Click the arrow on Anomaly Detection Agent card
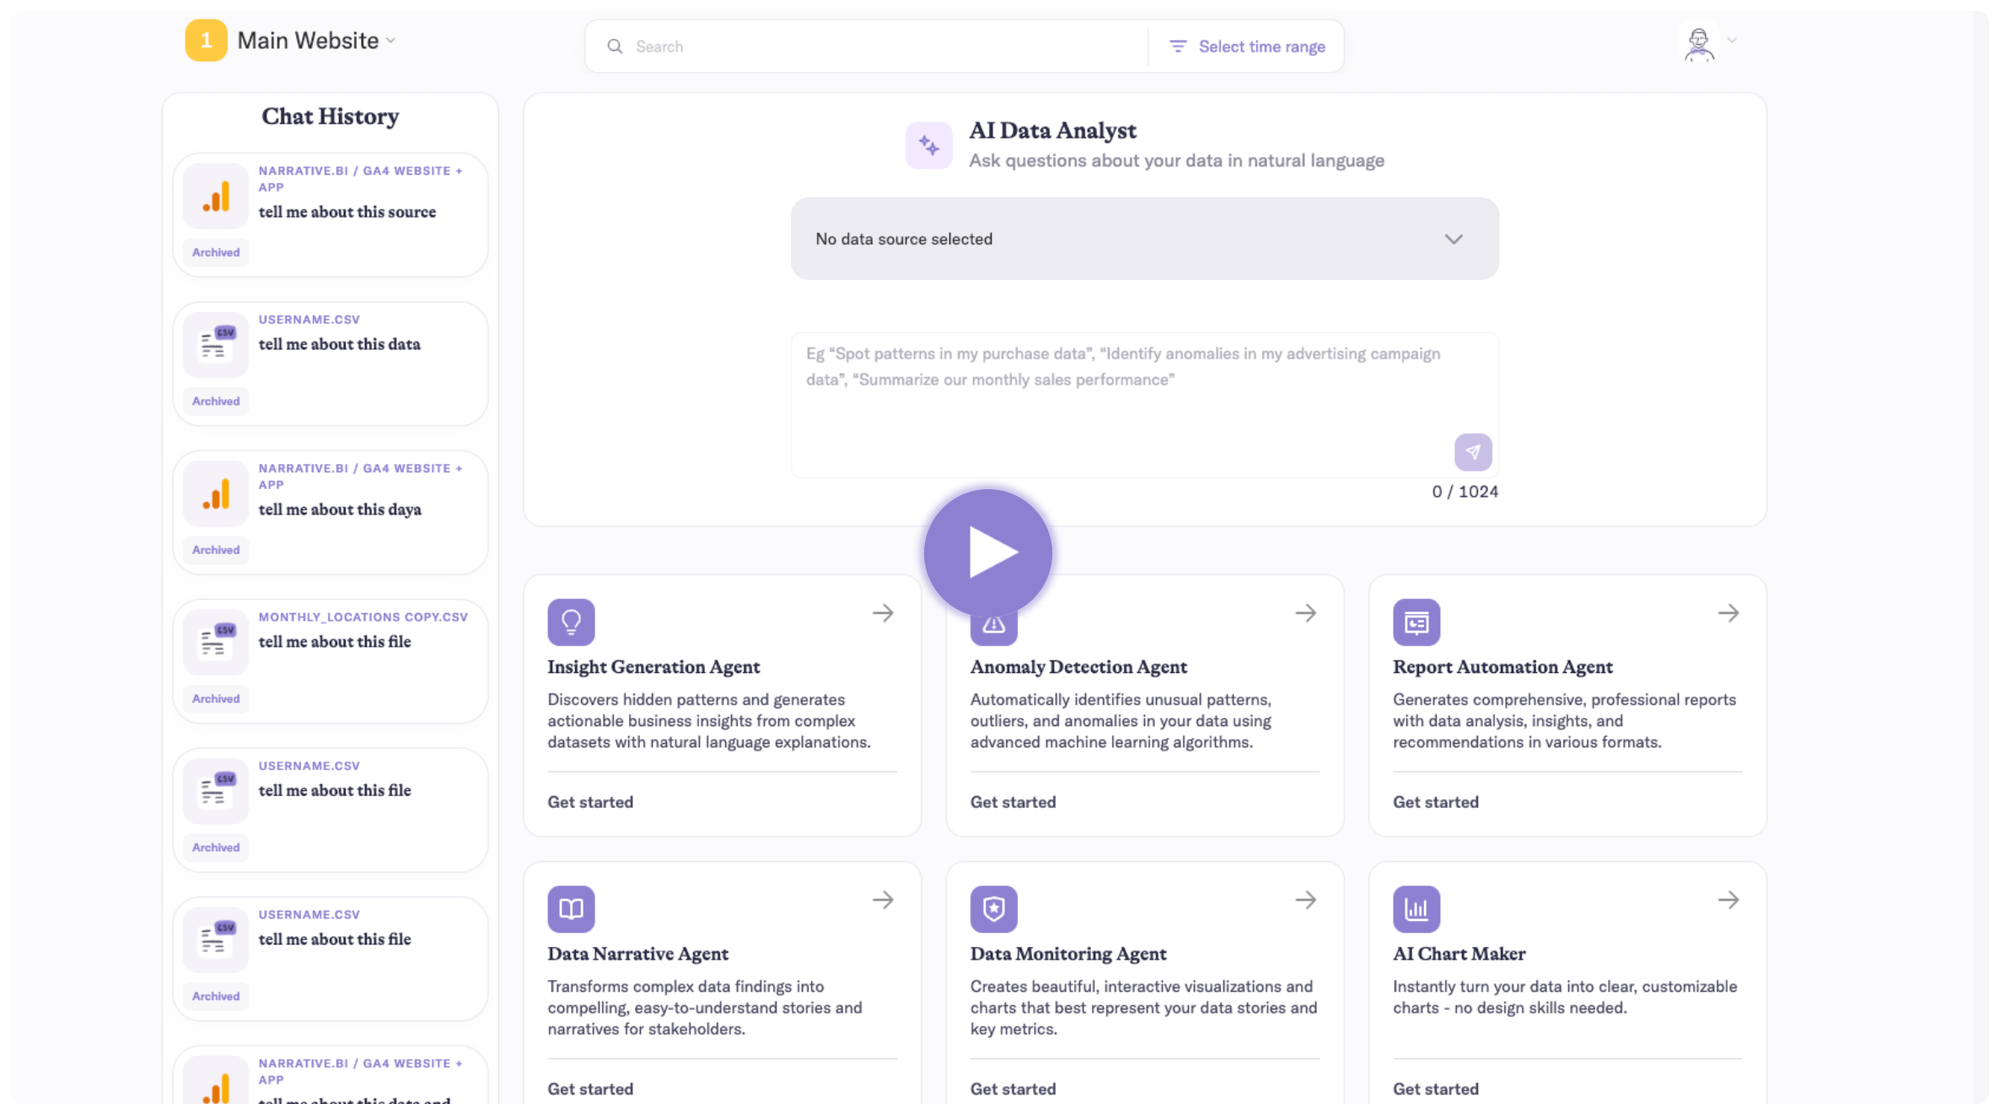Viewport: 2000px width, 1115px height. pyautogui.click(x=1305, y=613)
